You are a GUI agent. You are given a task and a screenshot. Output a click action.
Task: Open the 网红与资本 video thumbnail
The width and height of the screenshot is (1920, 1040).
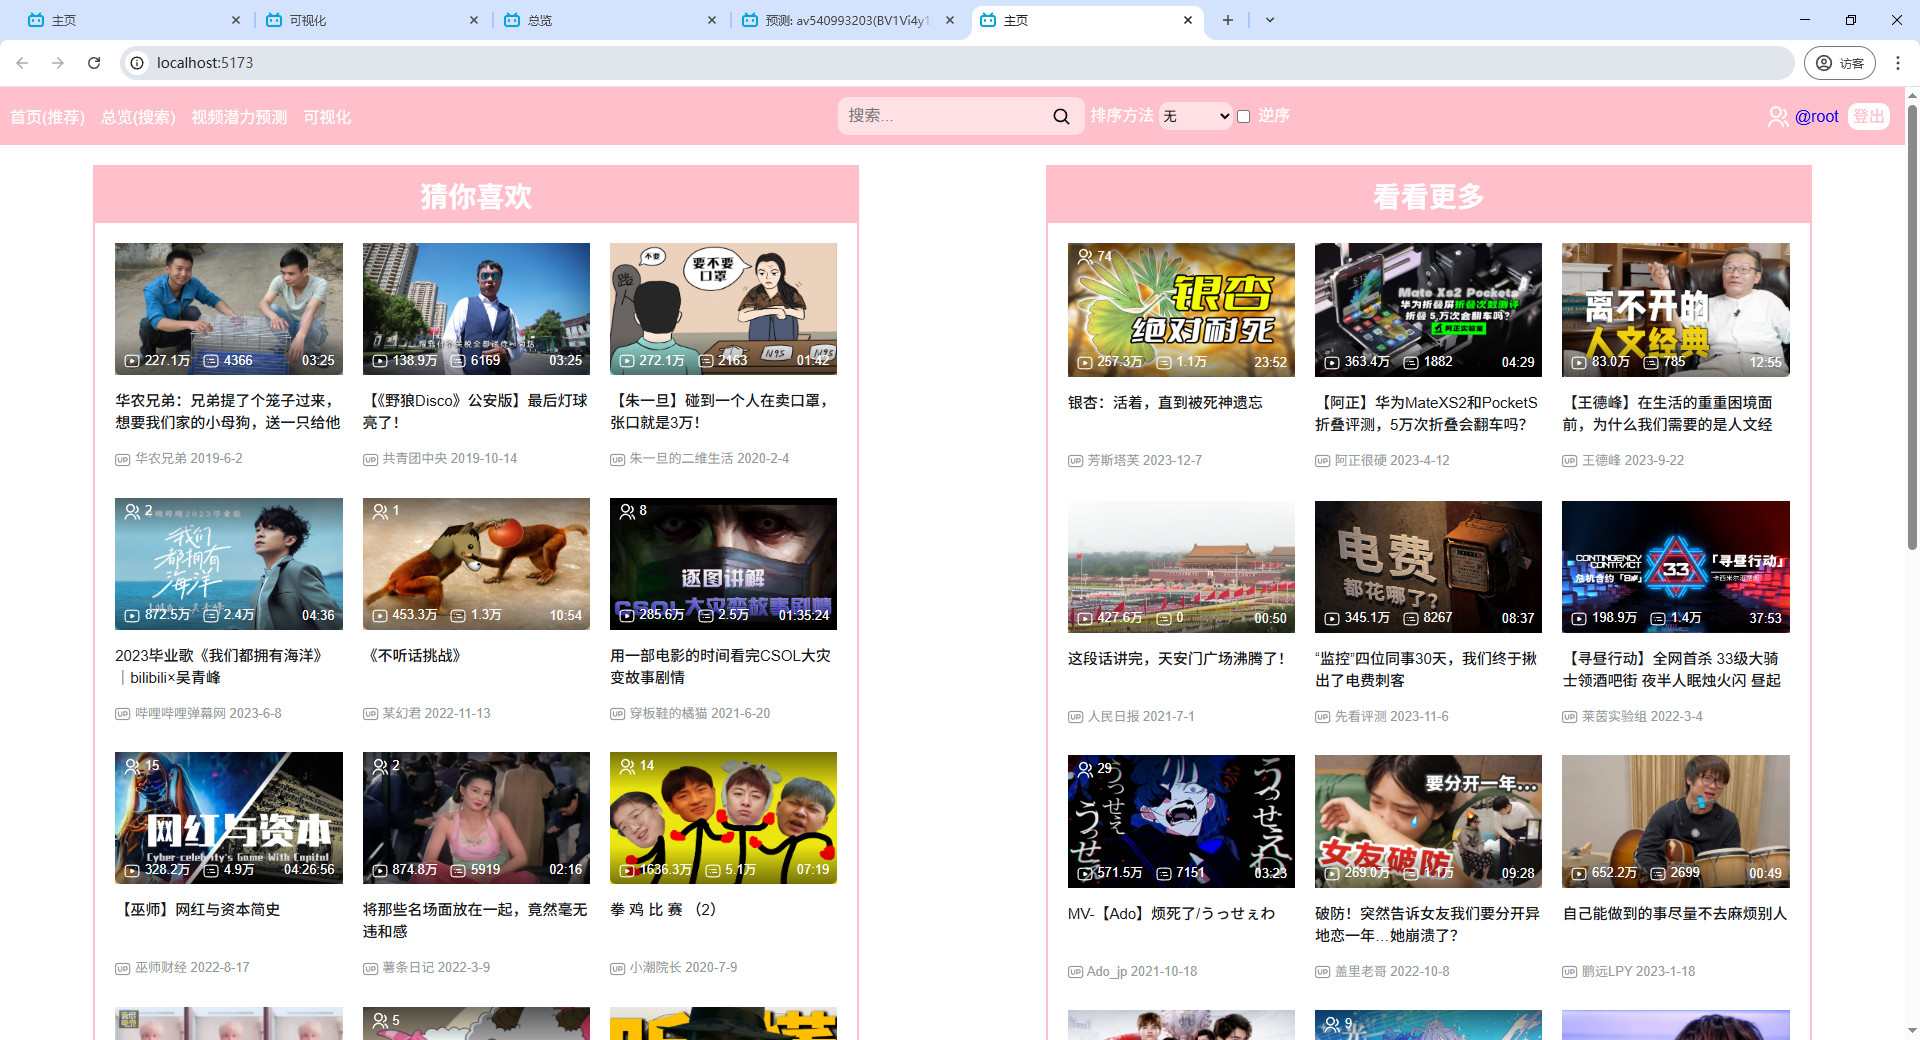click(229, 818)
